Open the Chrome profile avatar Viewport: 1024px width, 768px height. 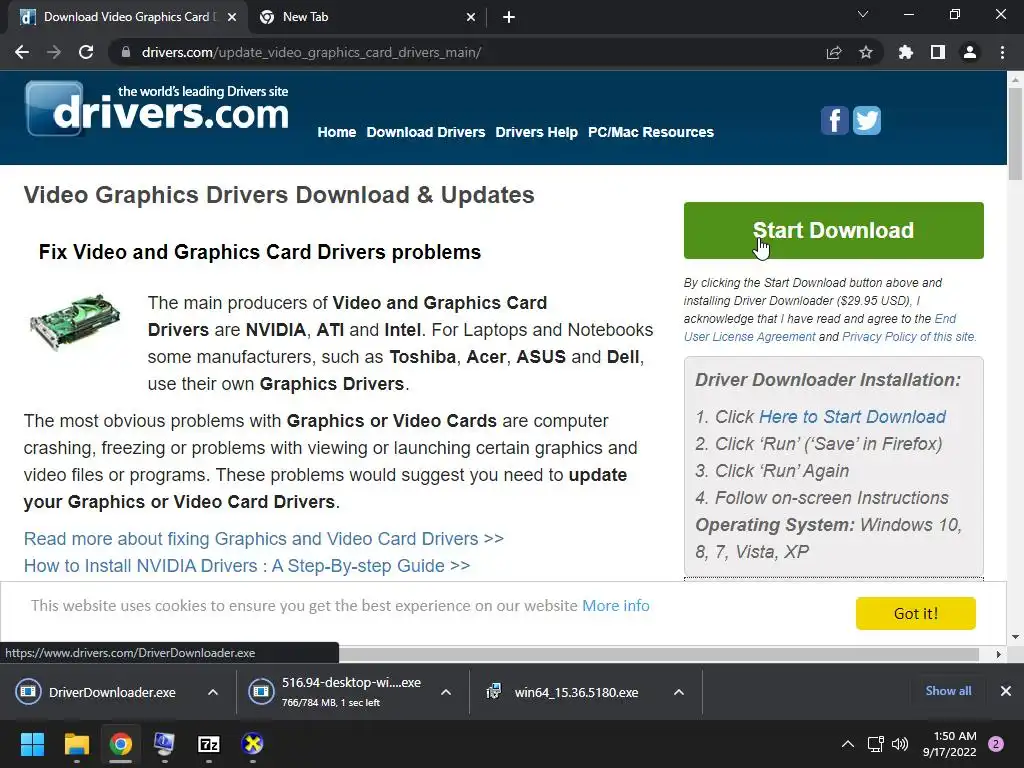(x=970, y=52)
